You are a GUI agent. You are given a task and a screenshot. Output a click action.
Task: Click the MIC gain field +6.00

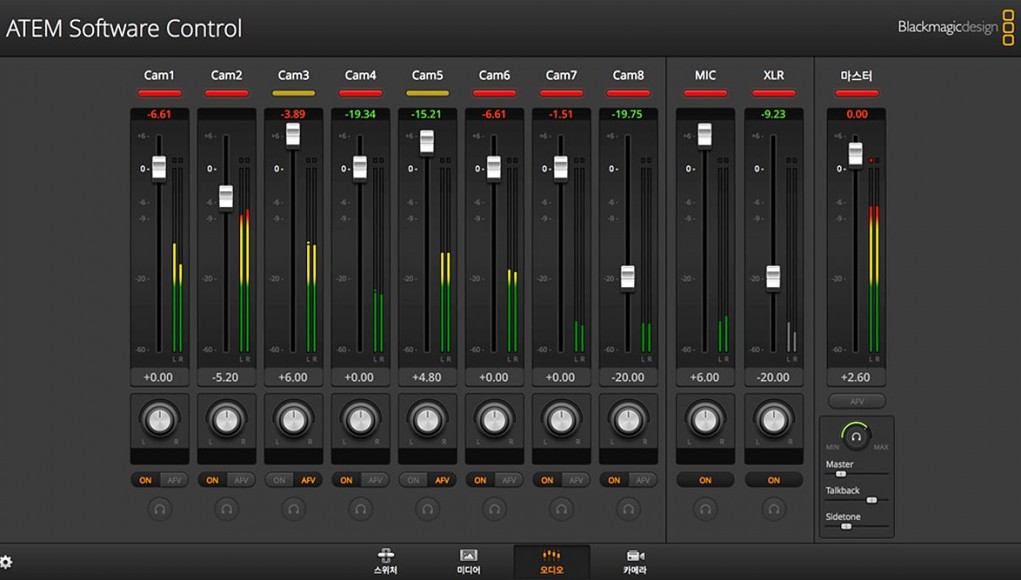point(705,377)
